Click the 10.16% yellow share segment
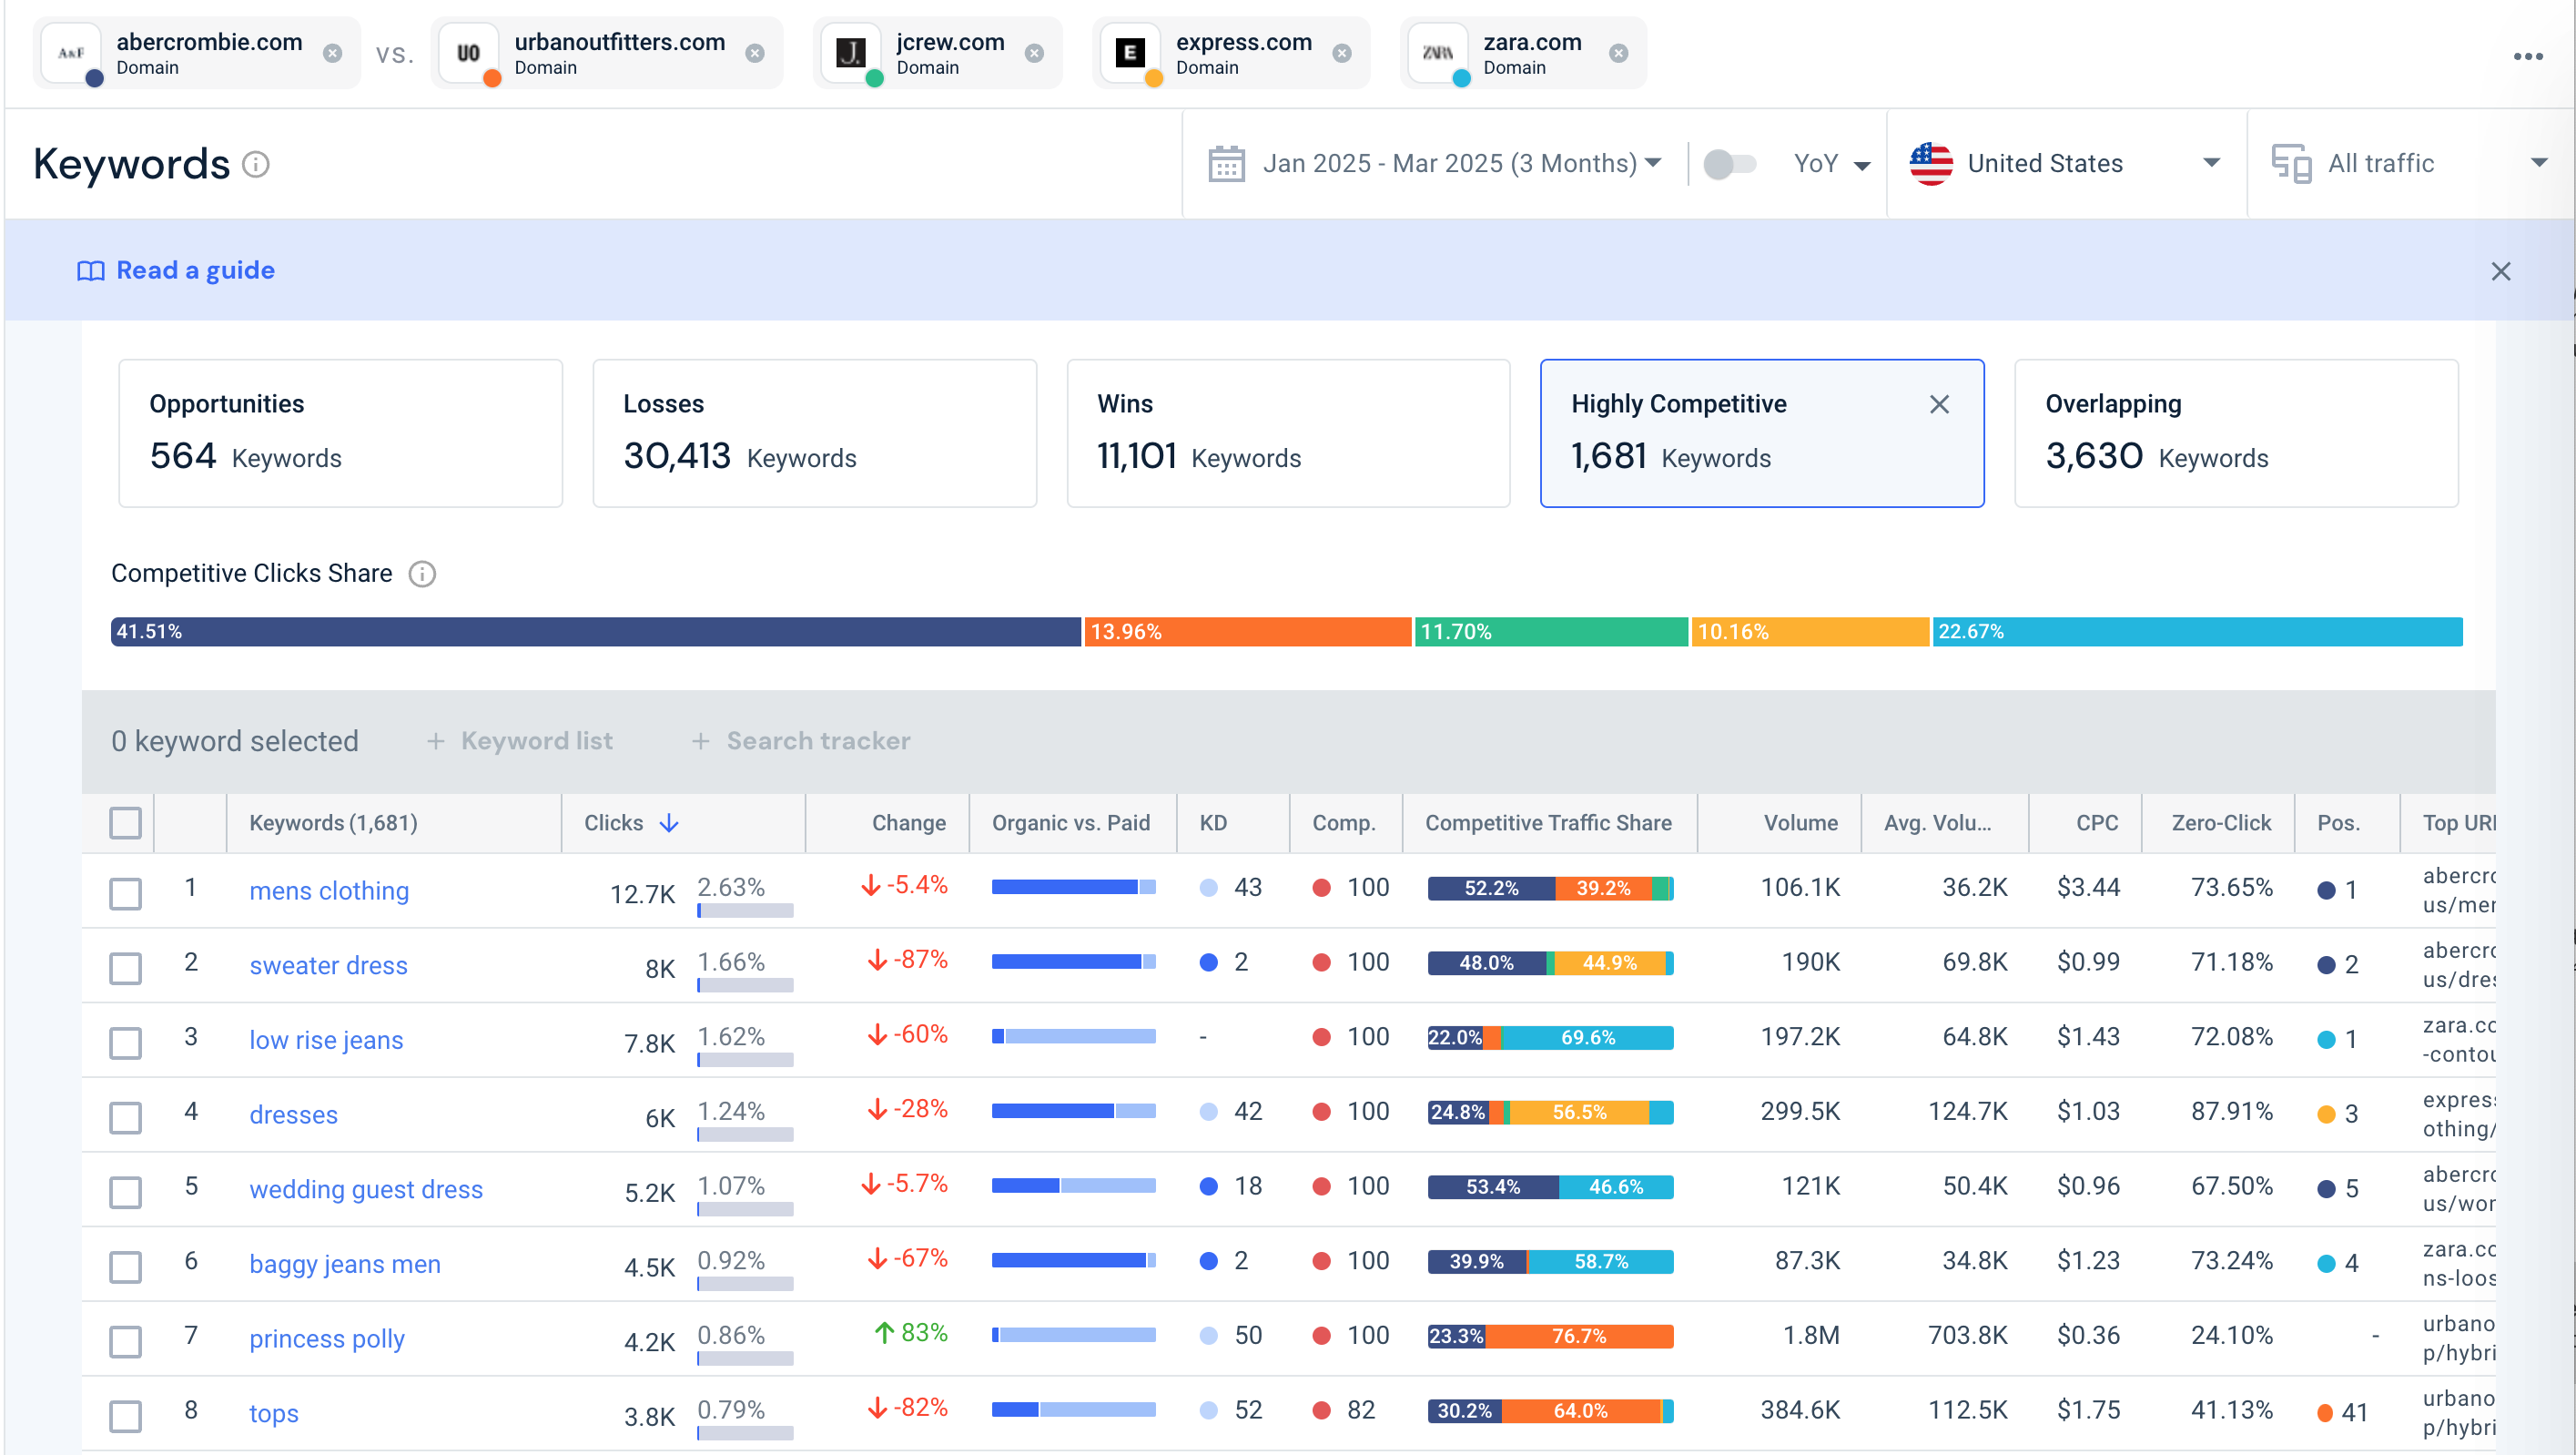The width and height of the screenshot is (2576, 1455). click(1810, 632)
